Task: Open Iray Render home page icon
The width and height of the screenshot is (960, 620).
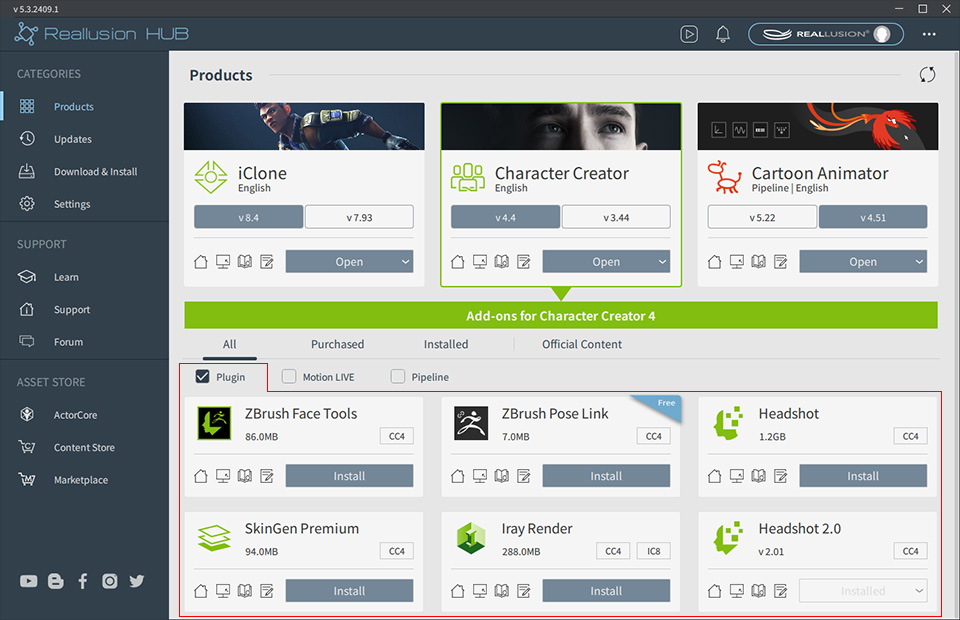Action: click(x=457, y=591)
